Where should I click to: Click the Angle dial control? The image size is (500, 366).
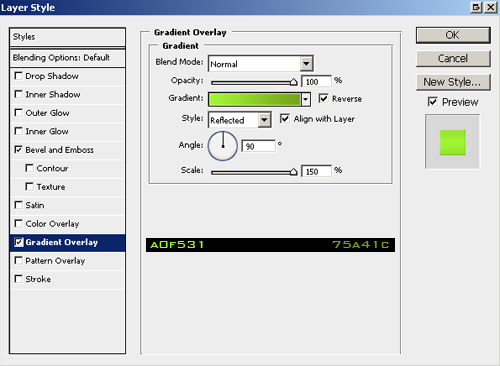click(223, 146)
